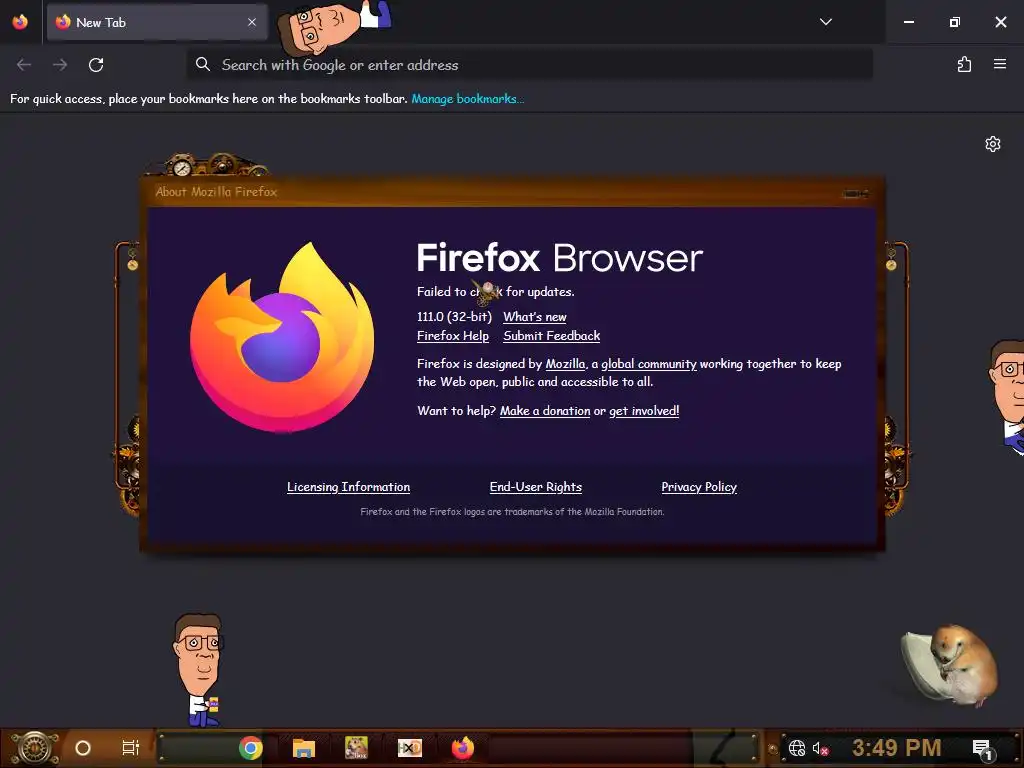This screenshot has height=768, width=1024.
Task: Go forward one page
Action: pos(60,65)
